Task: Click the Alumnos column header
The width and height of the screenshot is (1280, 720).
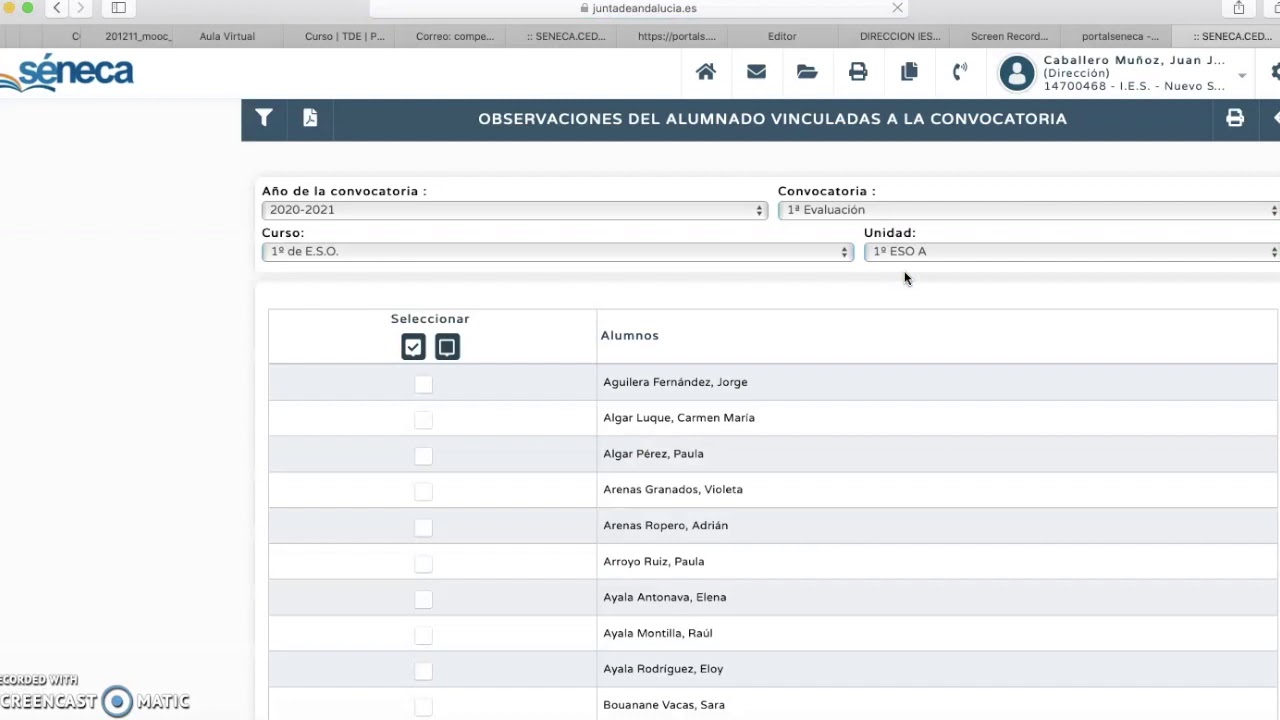Action: pos(630,336)
